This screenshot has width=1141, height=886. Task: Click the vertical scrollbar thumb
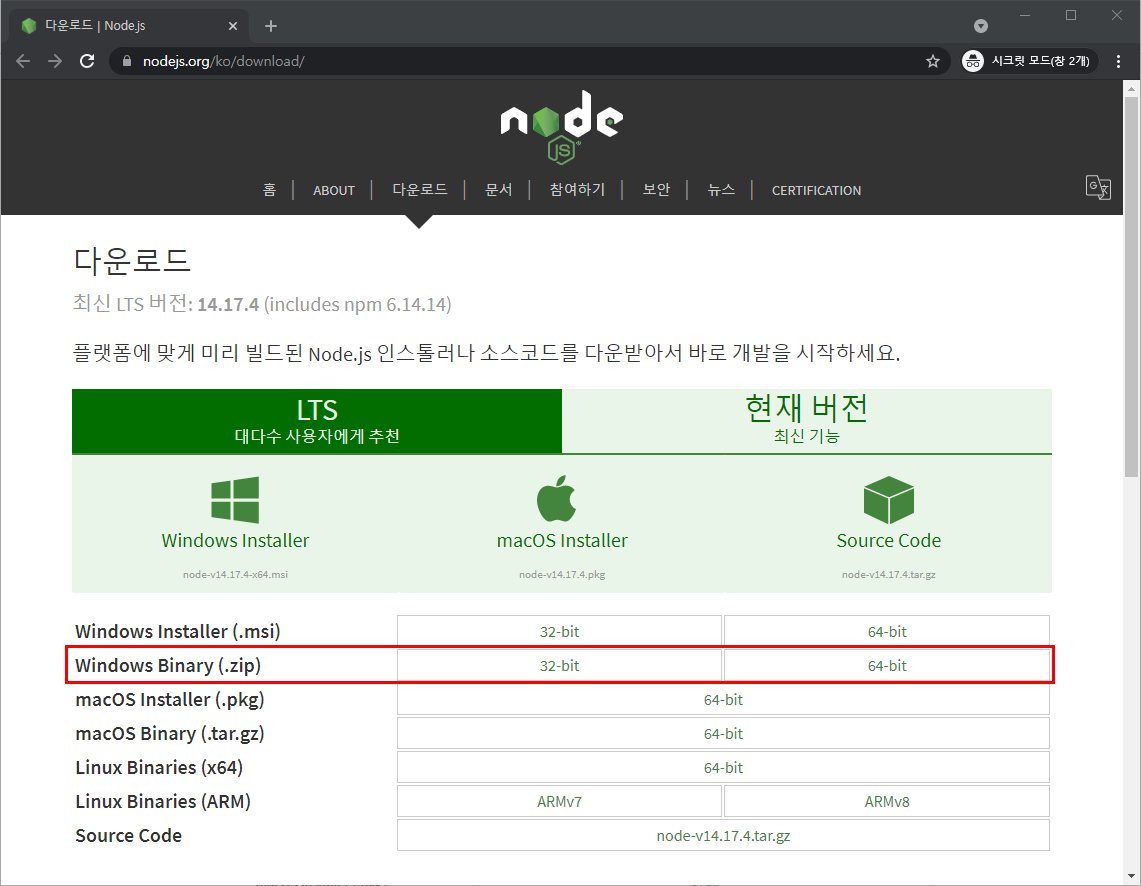(1131, 287)
